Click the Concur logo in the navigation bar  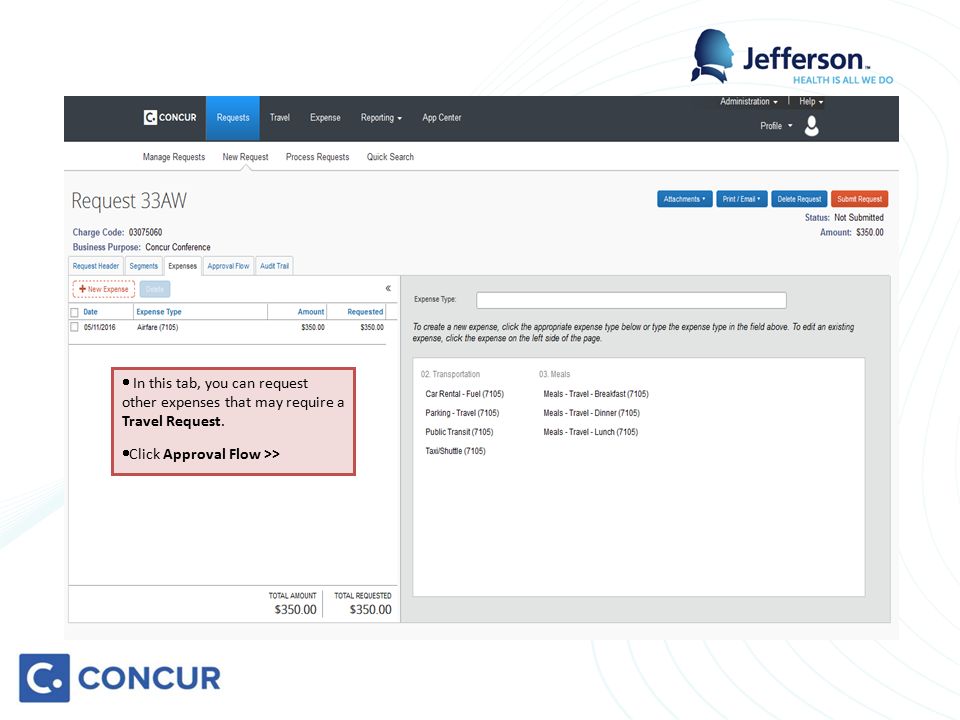click(170, 117)
